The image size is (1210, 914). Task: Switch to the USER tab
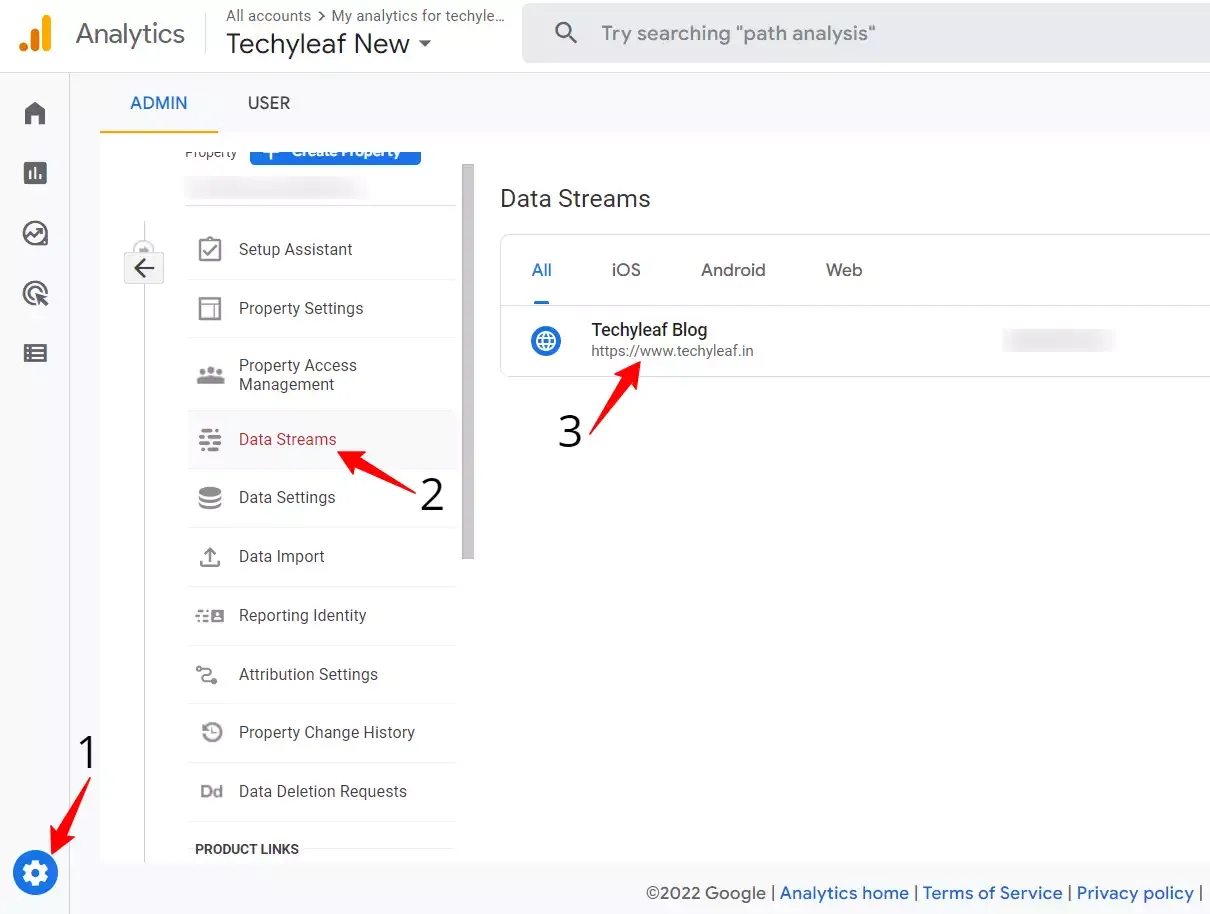click(x=269, y=103)
